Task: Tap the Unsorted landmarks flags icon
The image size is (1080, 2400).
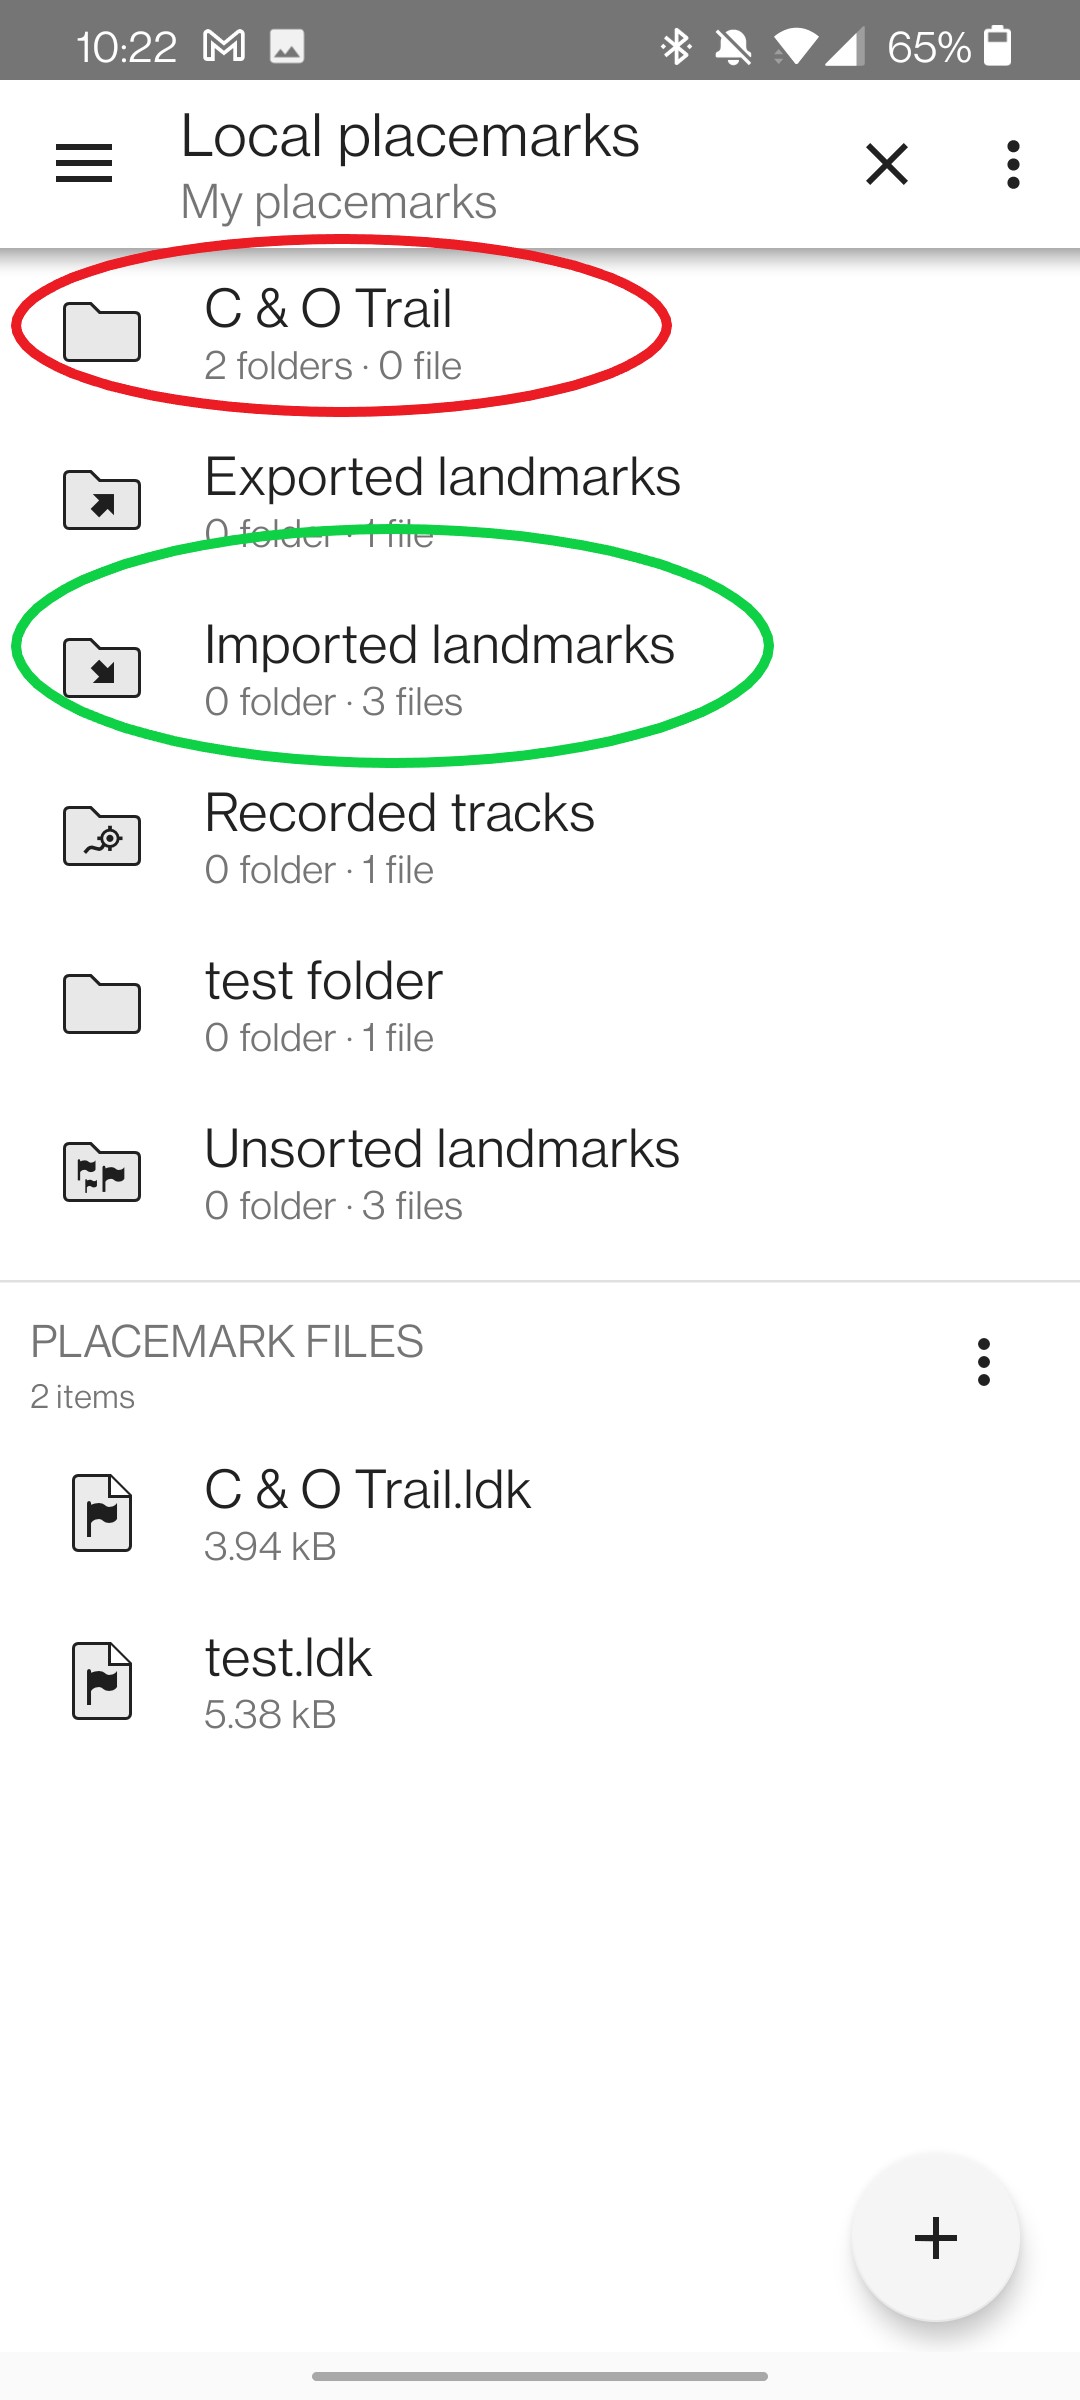Action: 102,1172
